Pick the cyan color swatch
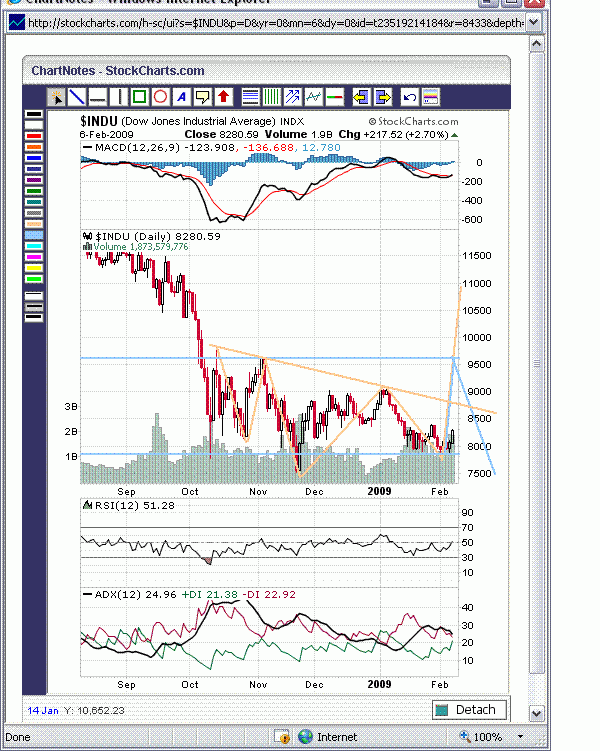This screenshot has width=600, height=751. pyautogui.click(x=34, y=246)
